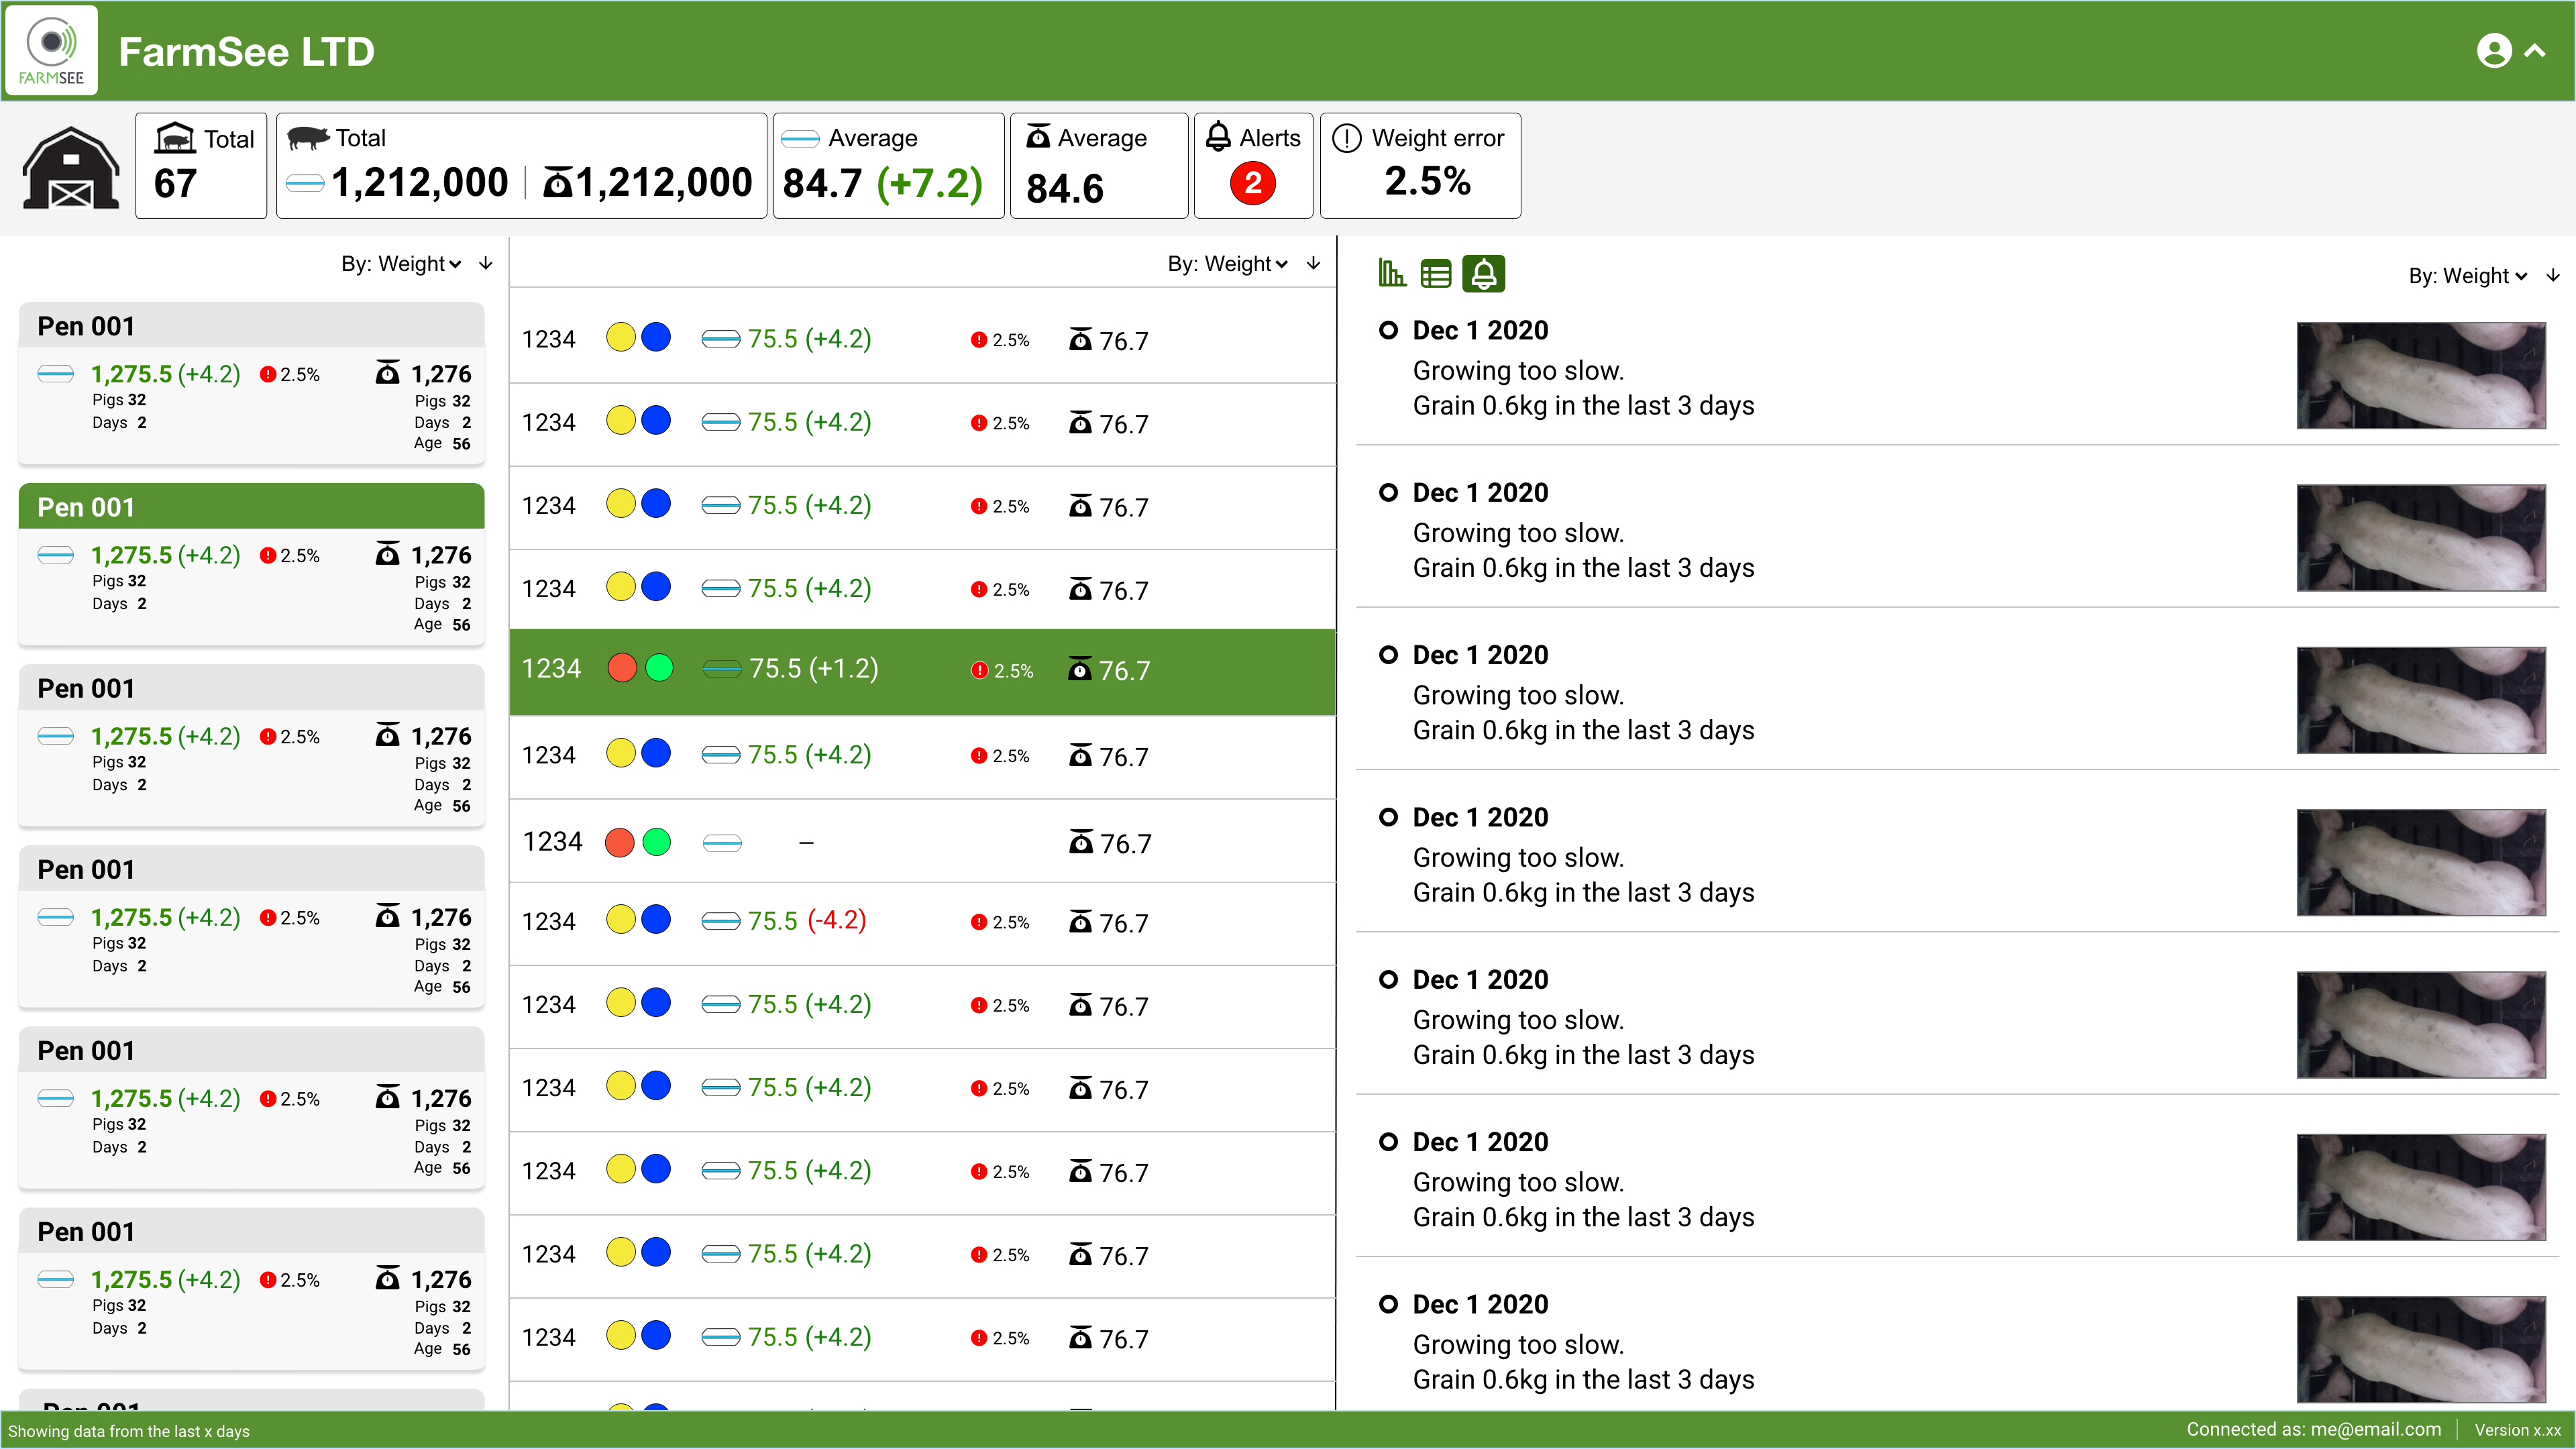Click the Average 84.7 (+7.2) summary card
This screenshot has width=2576, height=1449.
click(x=888, y=165)
